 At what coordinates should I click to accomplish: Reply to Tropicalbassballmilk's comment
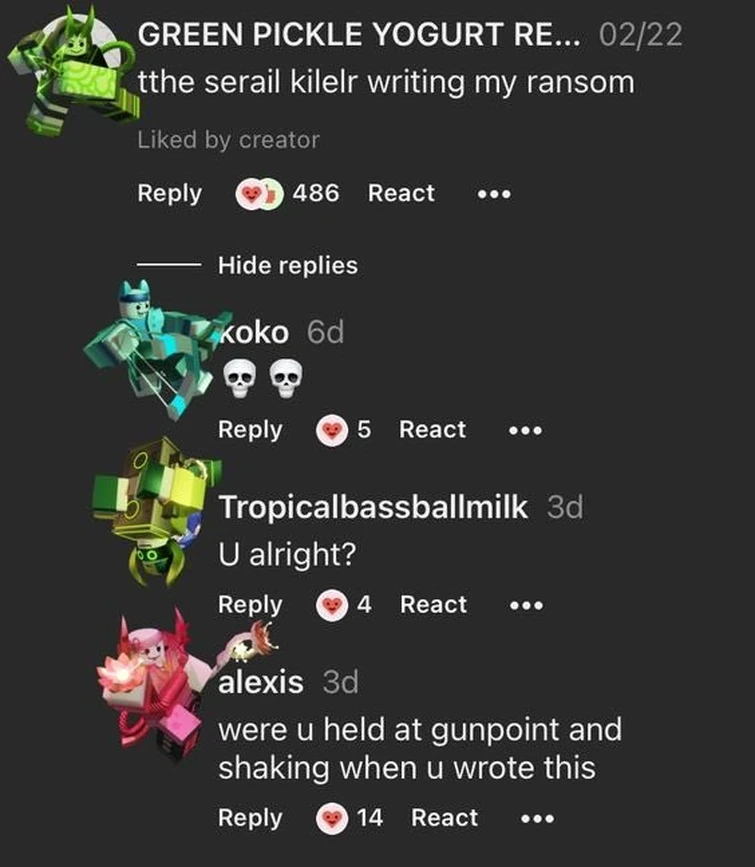pos(250,605)
